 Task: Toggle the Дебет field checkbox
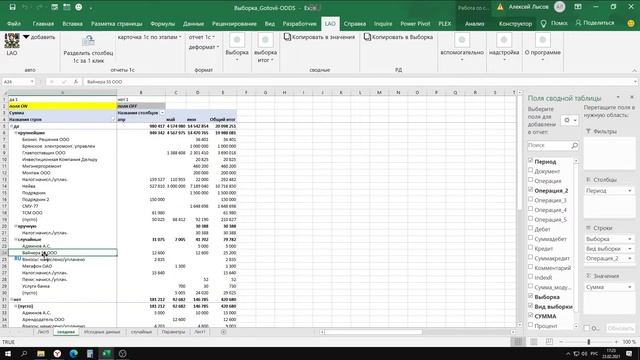click(530, 229)
